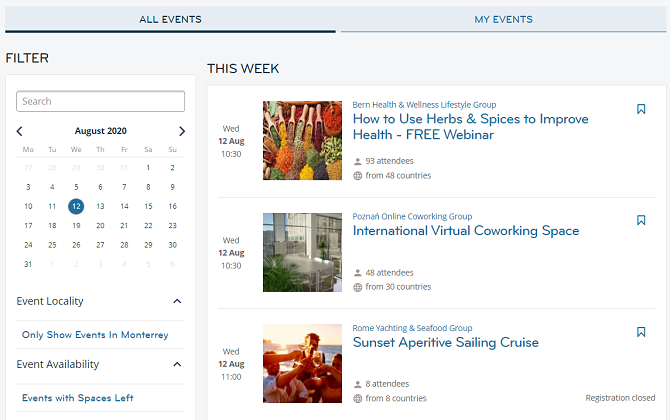Viewport: 670px width, 420px height.
Task: Open Poznań Online Coworking Group link
Action: point(412,216)
